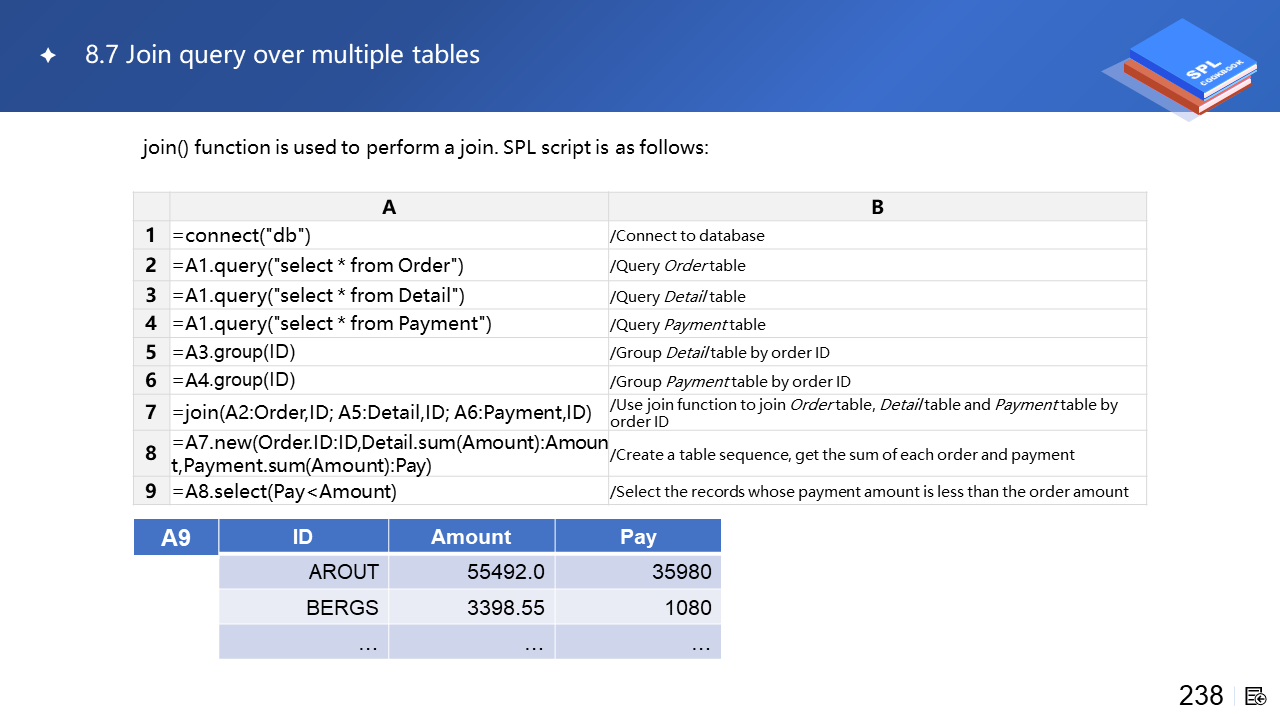Click the slide title '8.7 Join query over multiple tables'
The width and height of the screenshot is (1280, 720).
[x=282, y=55]
